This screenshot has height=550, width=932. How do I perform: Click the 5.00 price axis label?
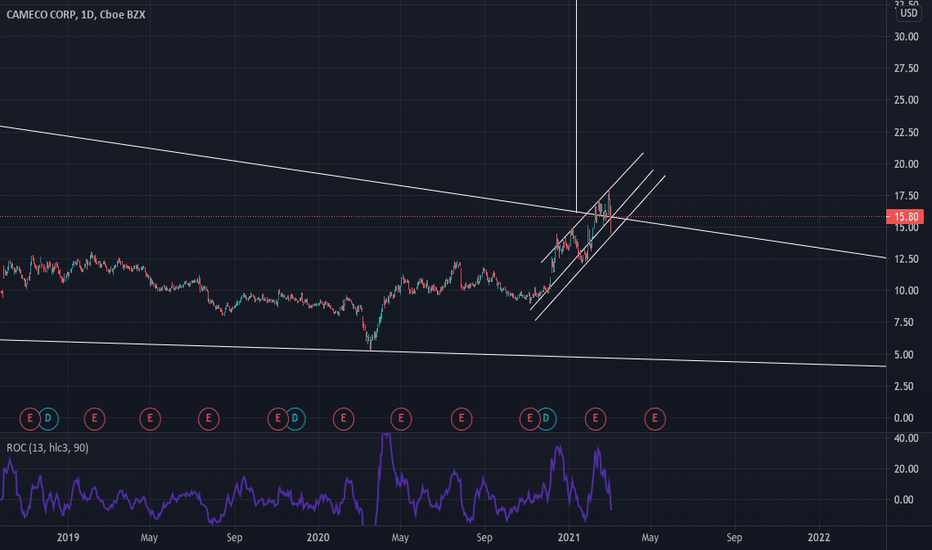903,354
